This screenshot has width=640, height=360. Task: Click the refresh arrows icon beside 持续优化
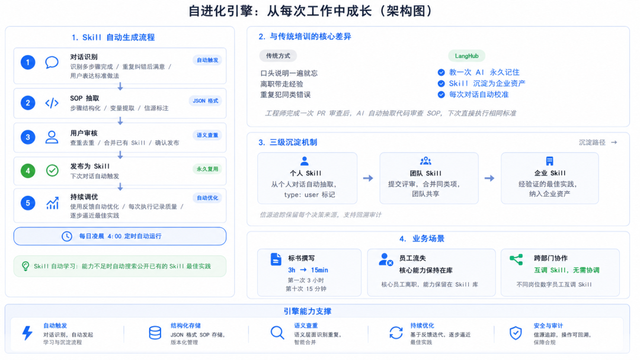[x=396, y=333]
